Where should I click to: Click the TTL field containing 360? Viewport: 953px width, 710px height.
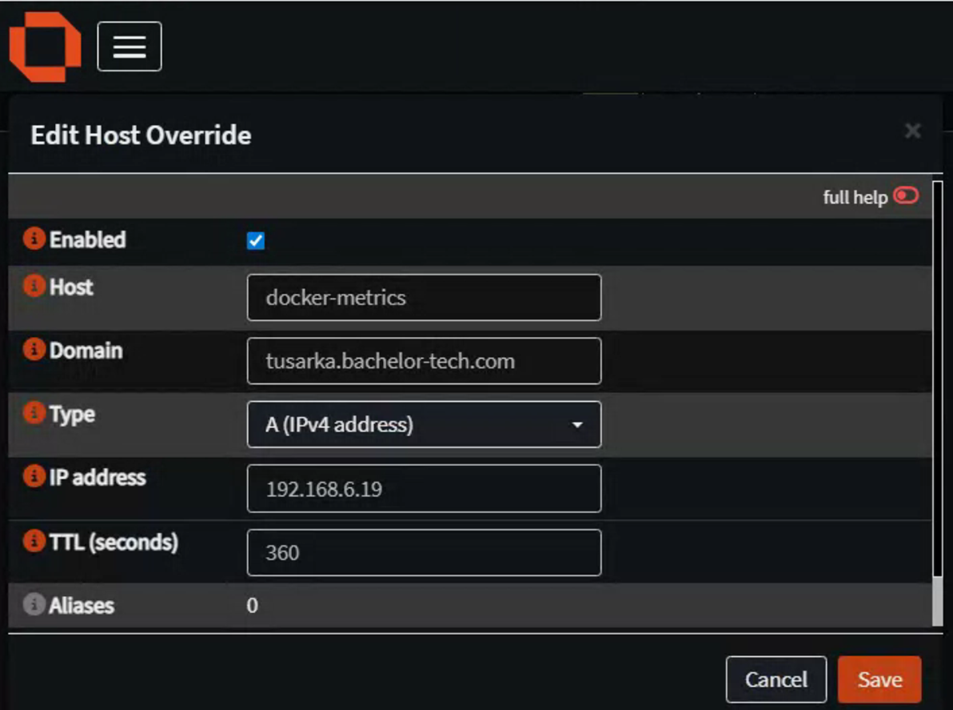[424, 553]
